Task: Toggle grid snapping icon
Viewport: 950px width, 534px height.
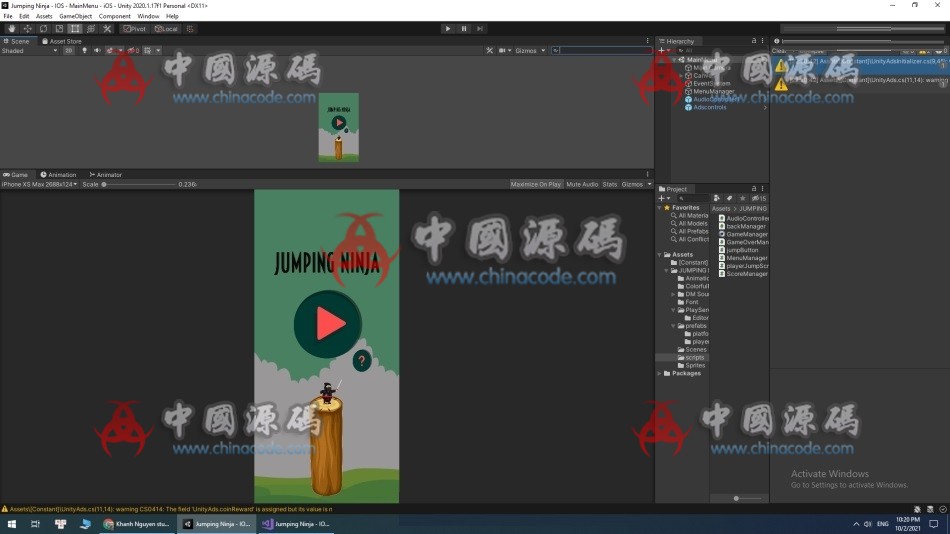Action: pyautogui.click(x=190, y=28)
